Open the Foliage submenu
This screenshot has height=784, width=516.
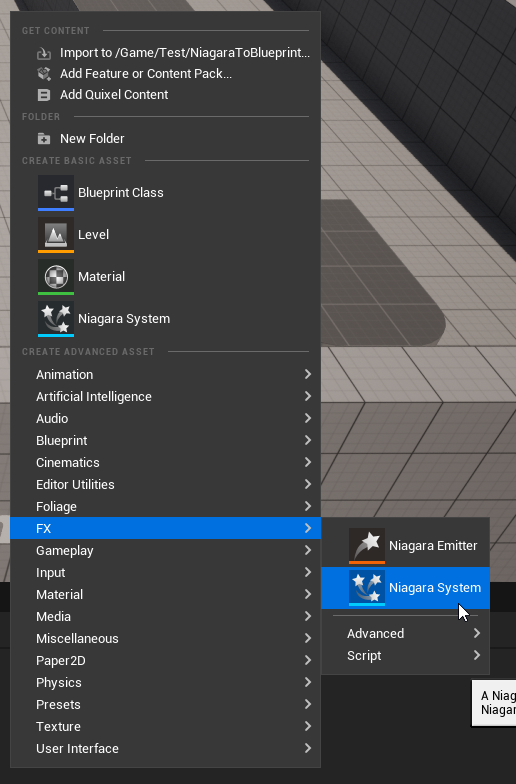tap(165, 506)
